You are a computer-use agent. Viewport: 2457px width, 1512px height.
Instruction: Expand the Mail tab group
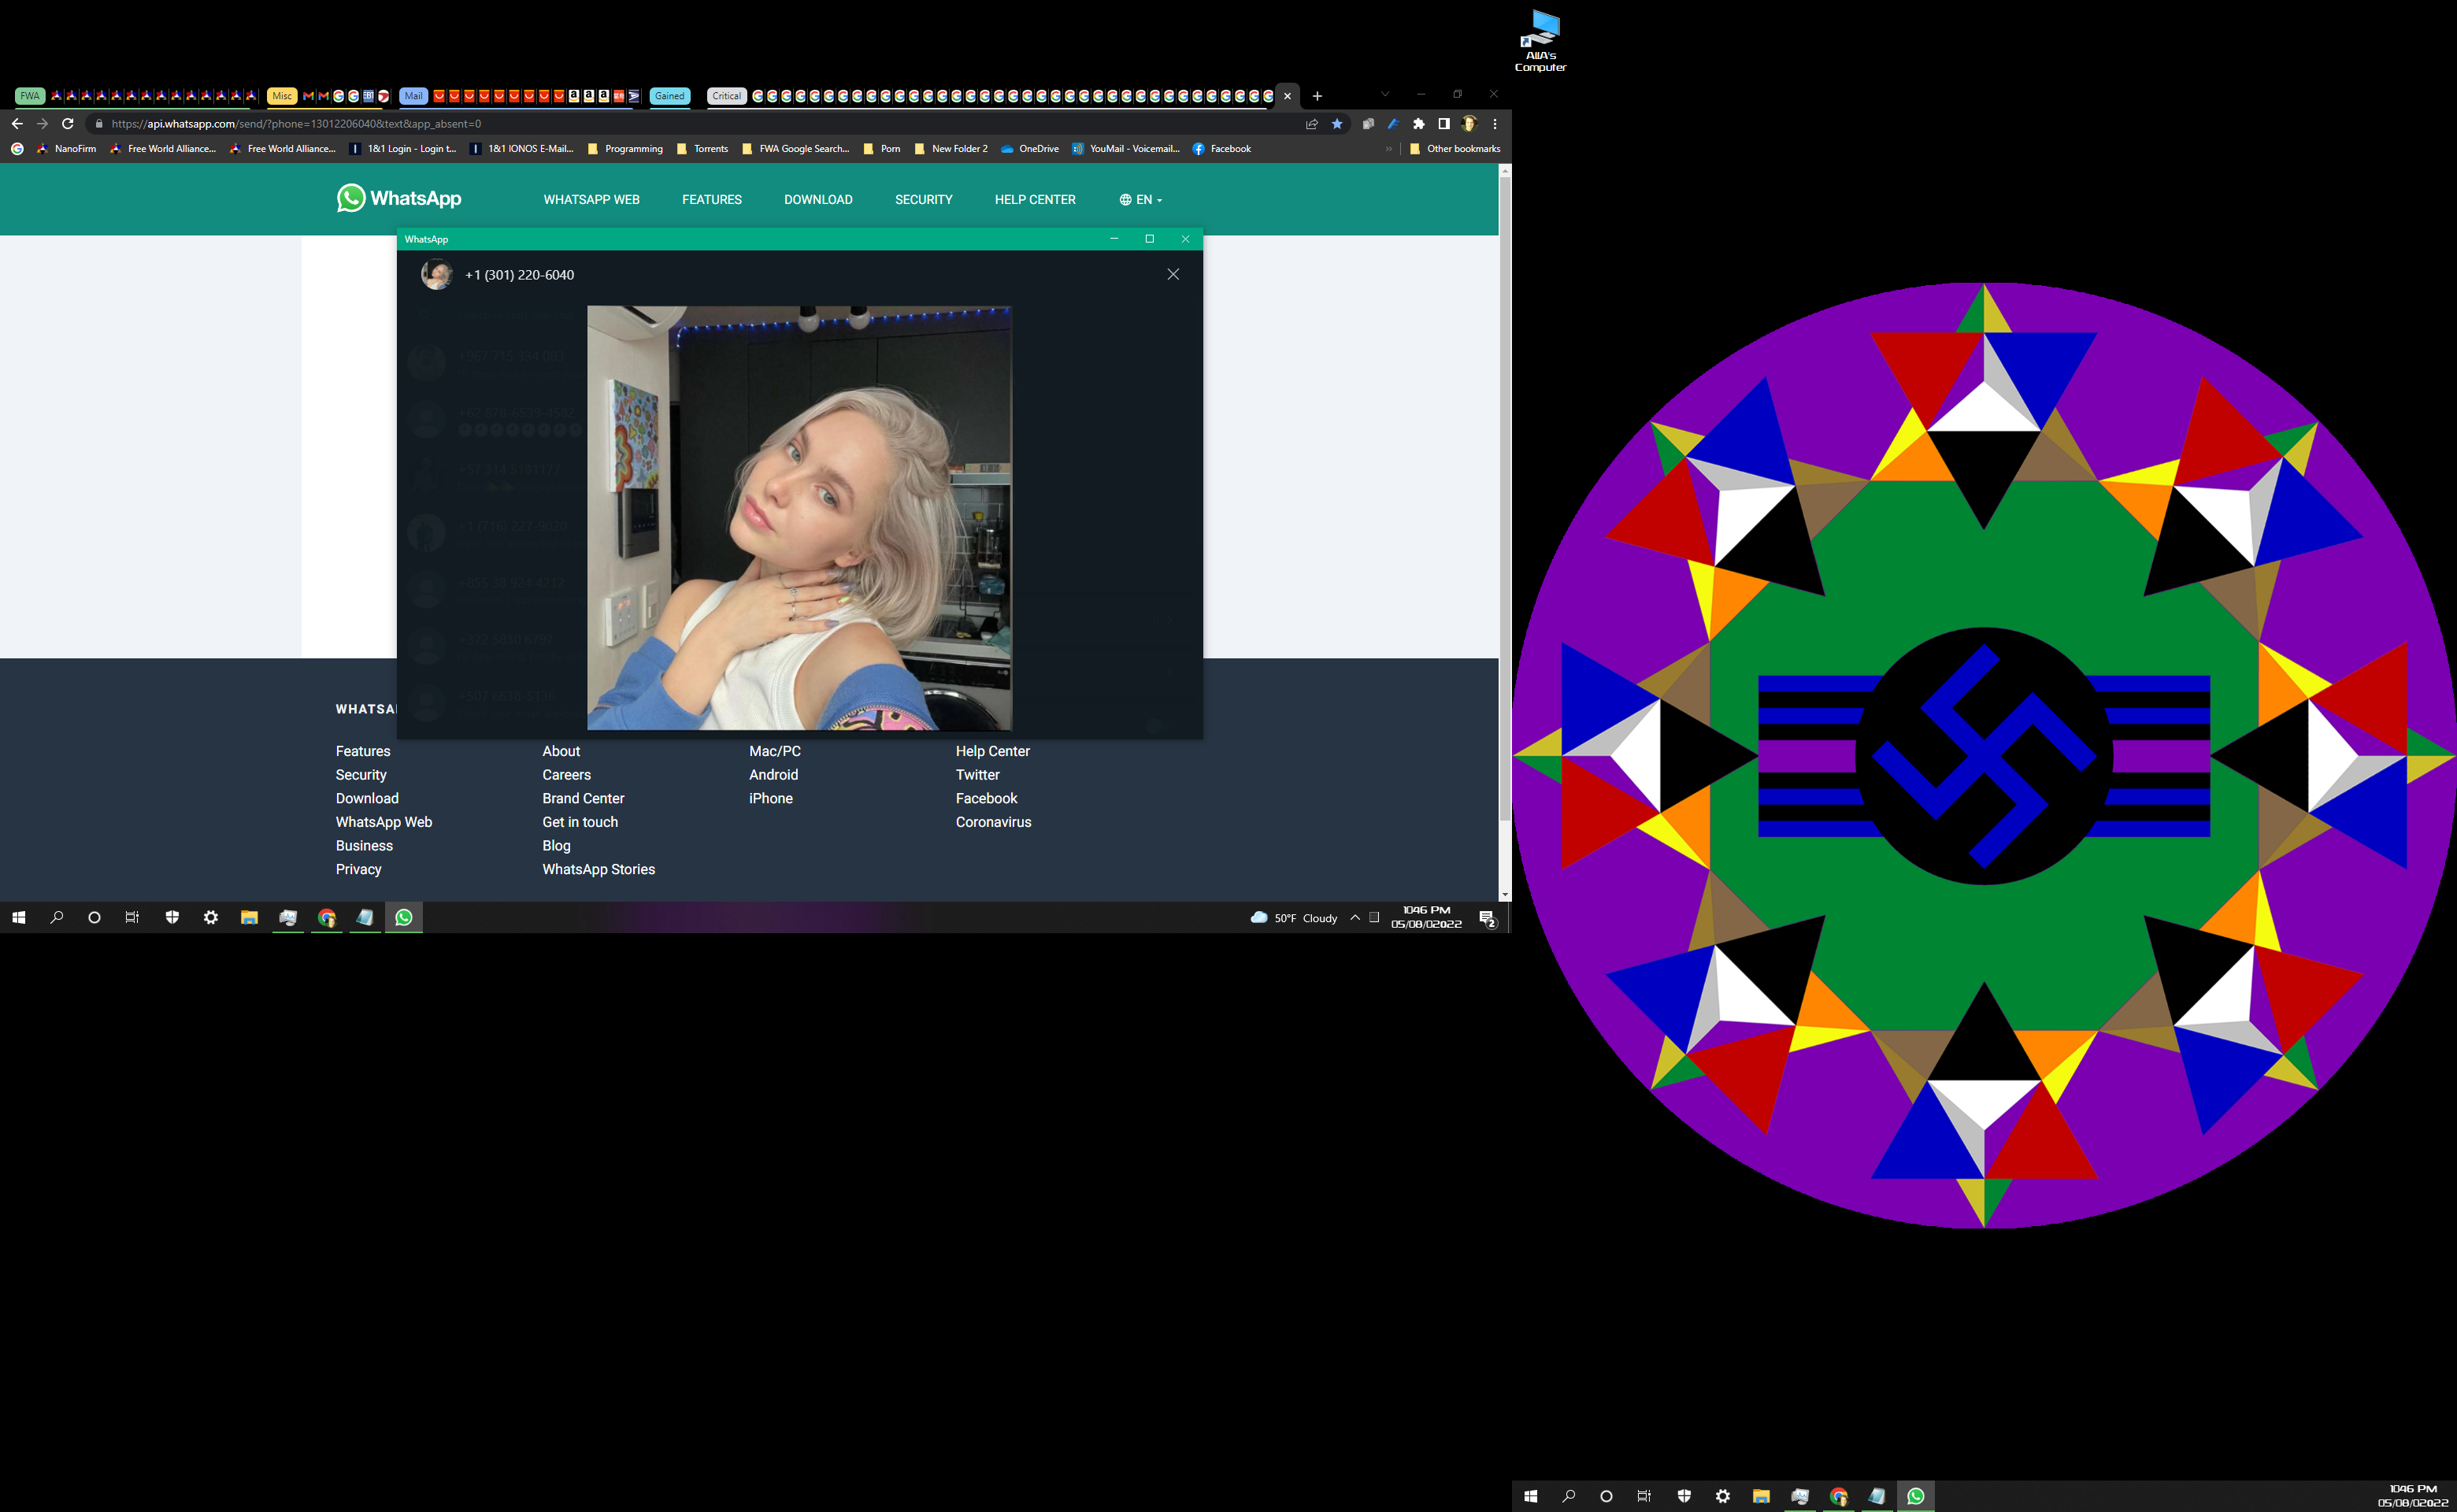(x=413, y=96)
